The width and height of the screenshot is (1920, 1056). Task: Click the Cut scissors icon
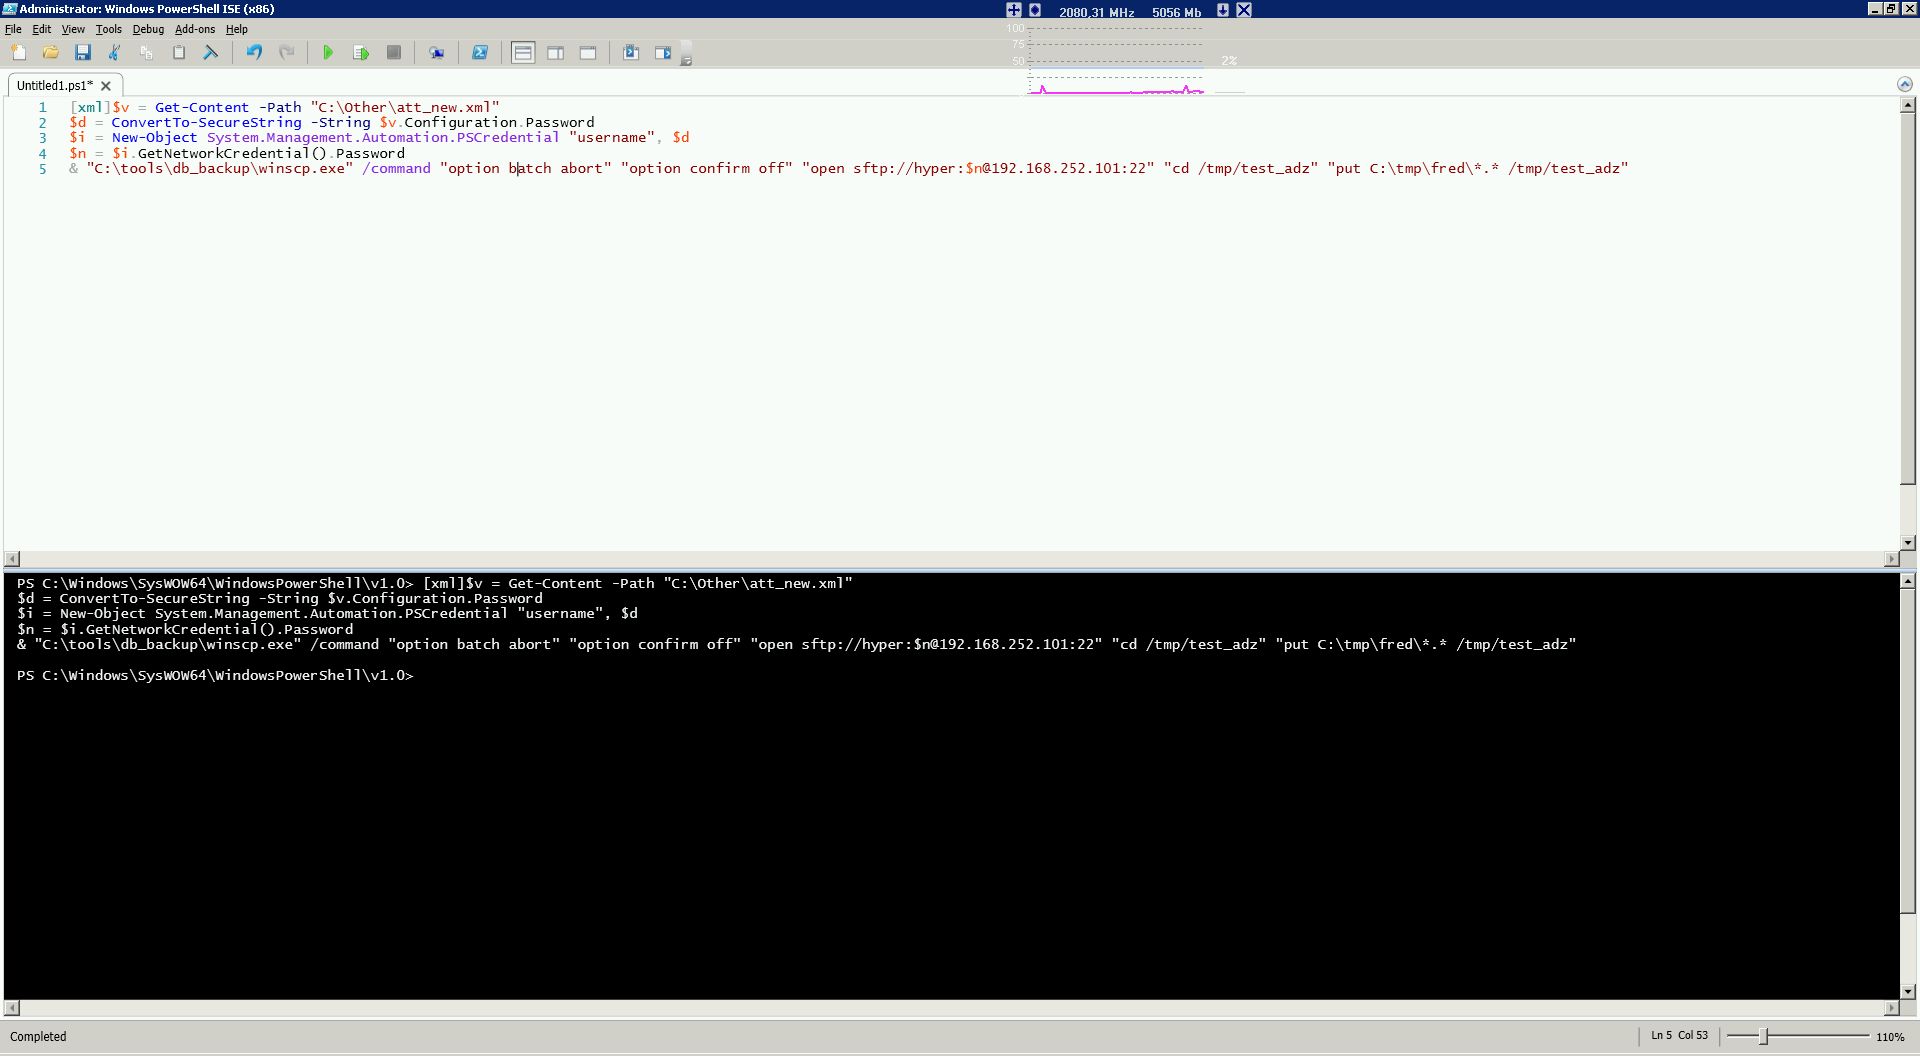114,53
